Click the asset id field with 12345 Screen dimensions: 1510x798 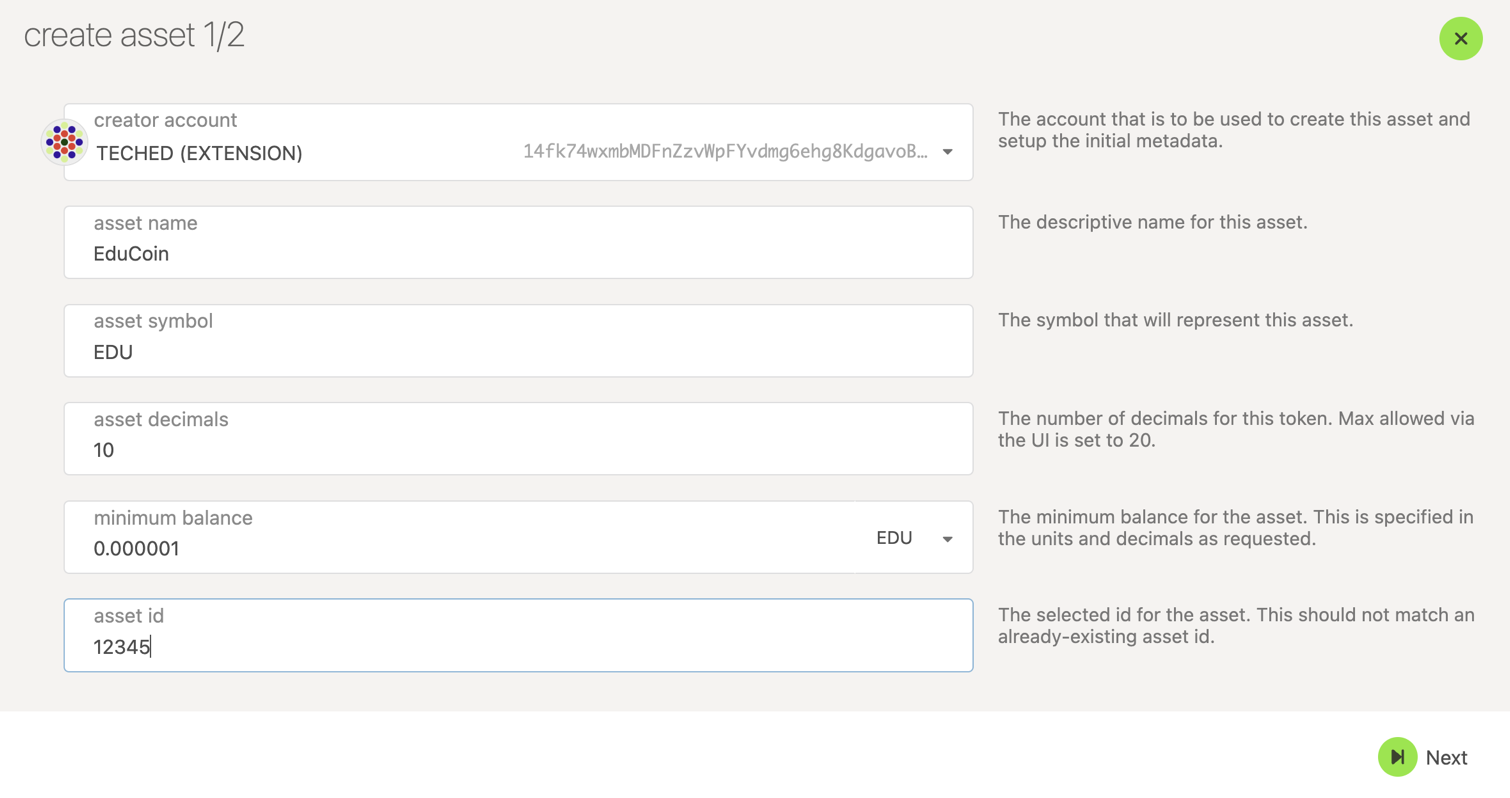[518, 635]
